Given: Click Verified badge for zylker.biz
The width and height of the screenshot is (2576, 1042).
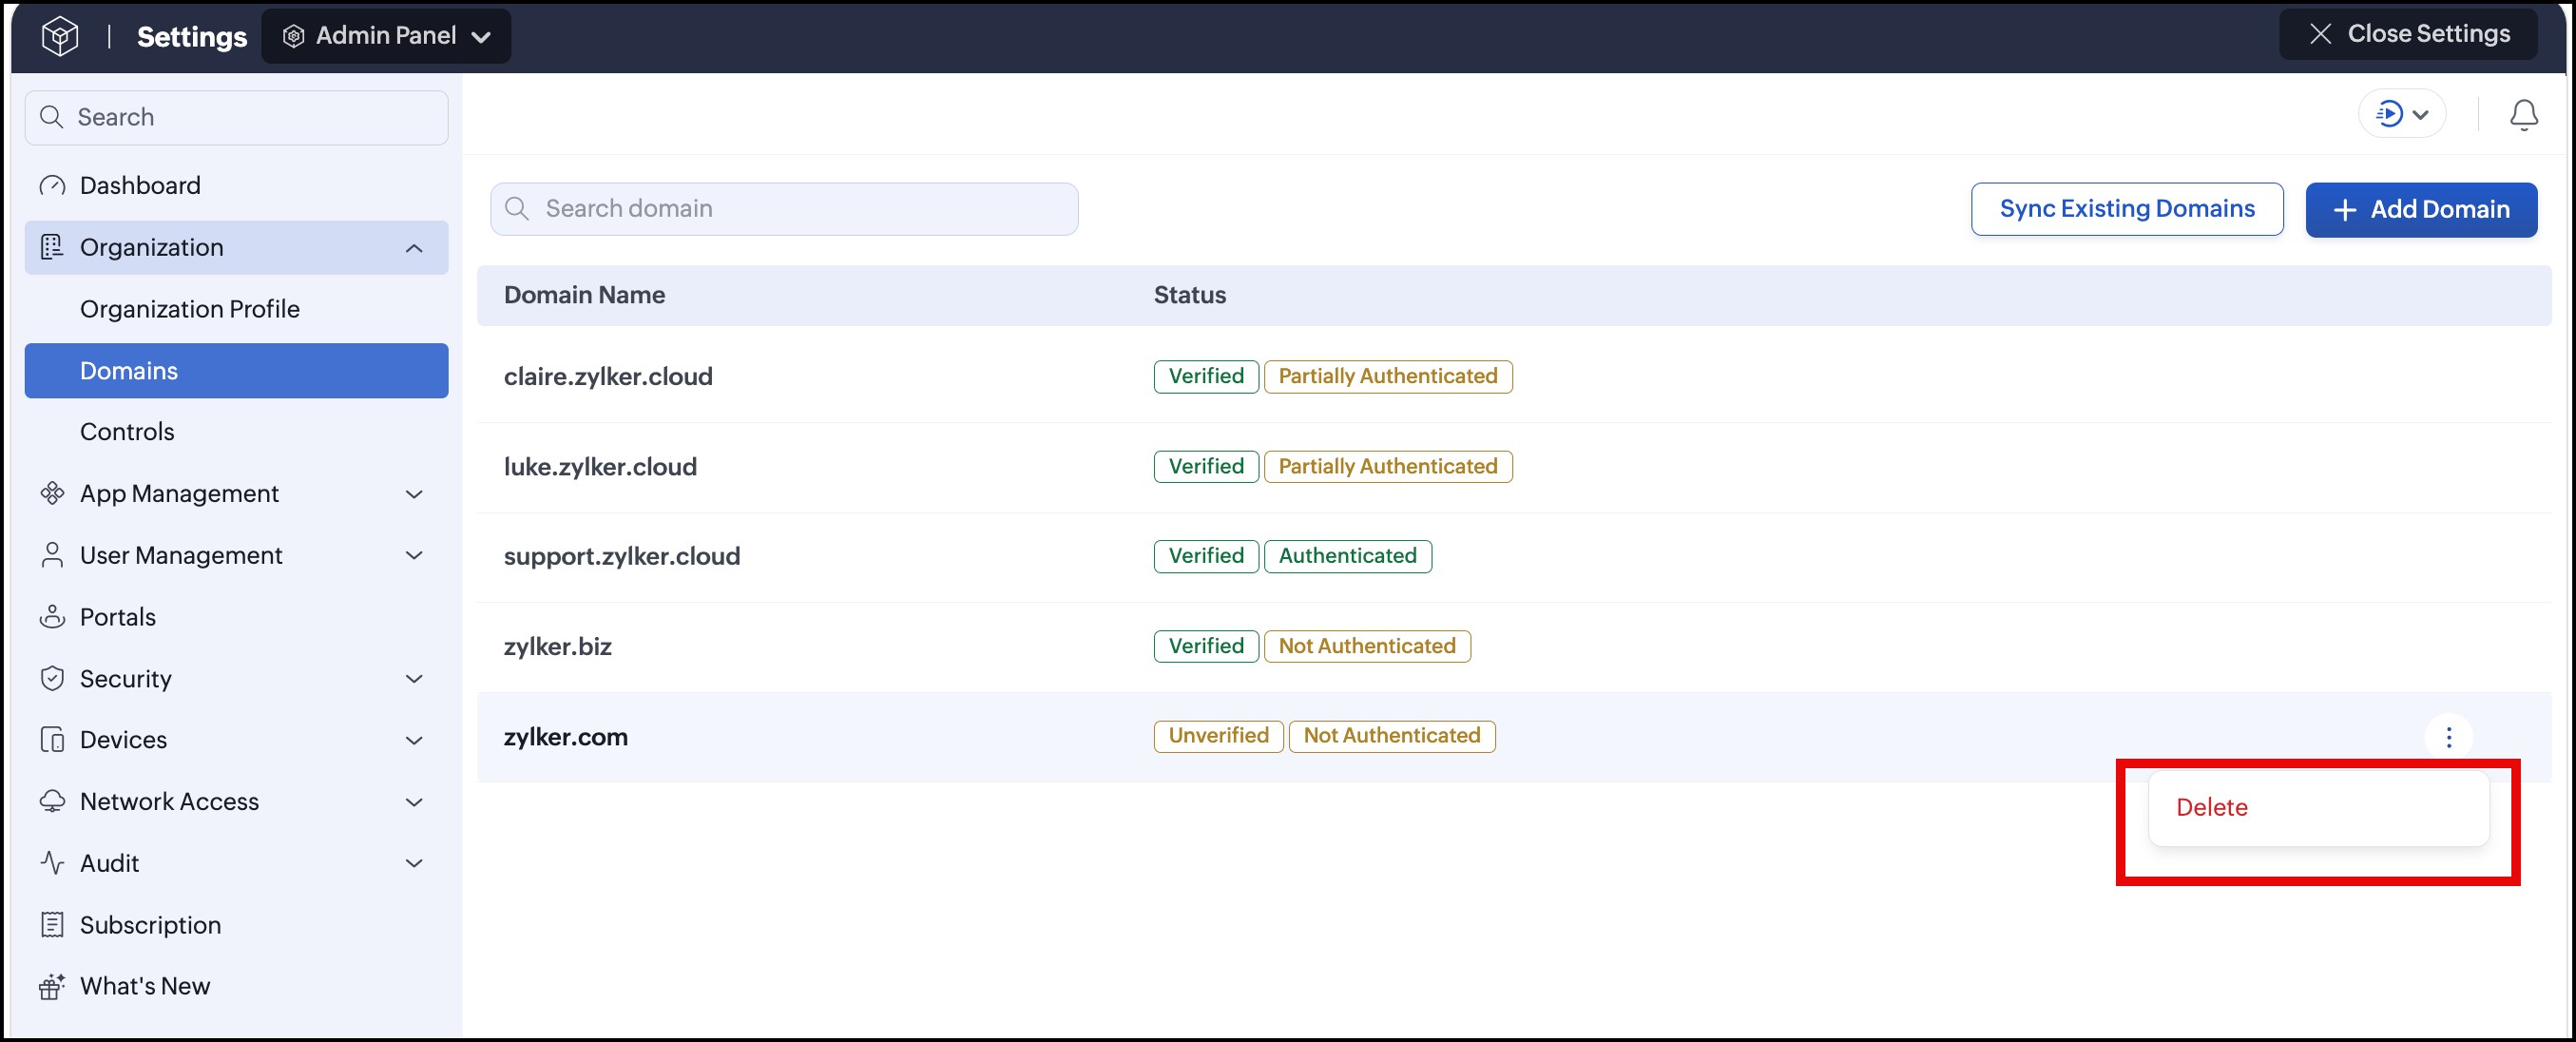Looking at the screenshot, I should pyautogui.click(x=1206, y=646).
